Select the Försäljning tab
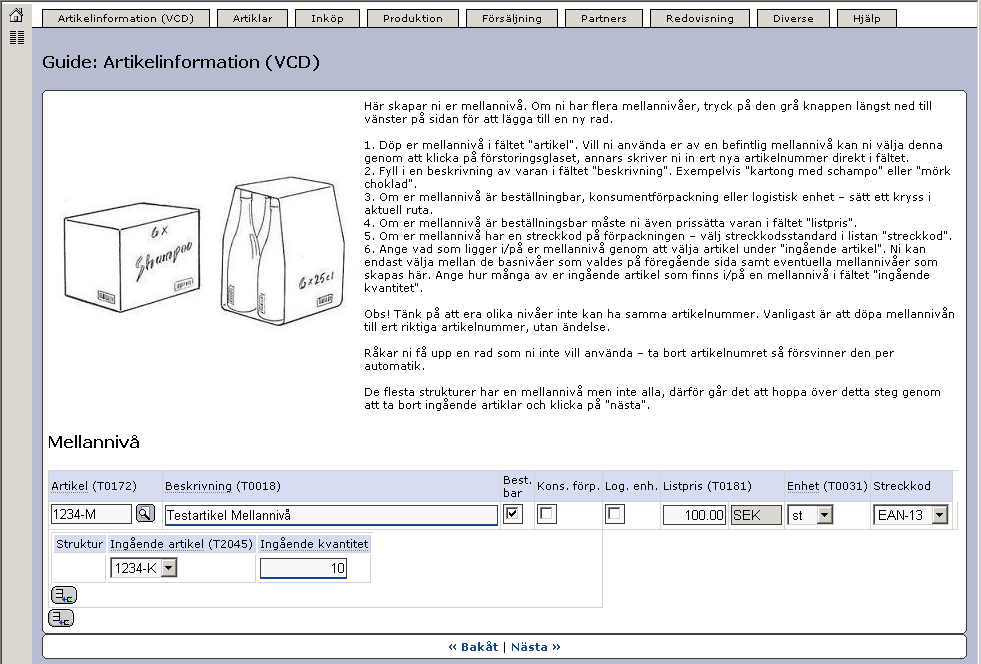This screenshot has width=981, height=664. coord(512,18)
